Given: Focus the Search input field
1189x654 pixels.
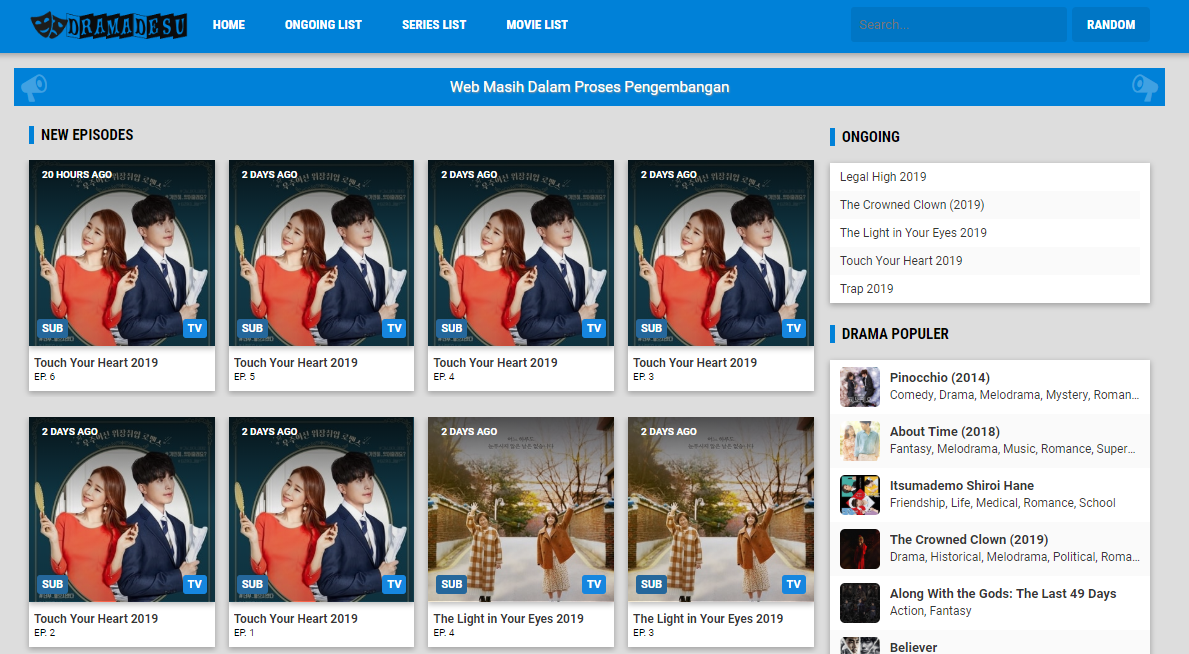Looking at the screenshot, I should pyautogui.click(x=958, y=25).
